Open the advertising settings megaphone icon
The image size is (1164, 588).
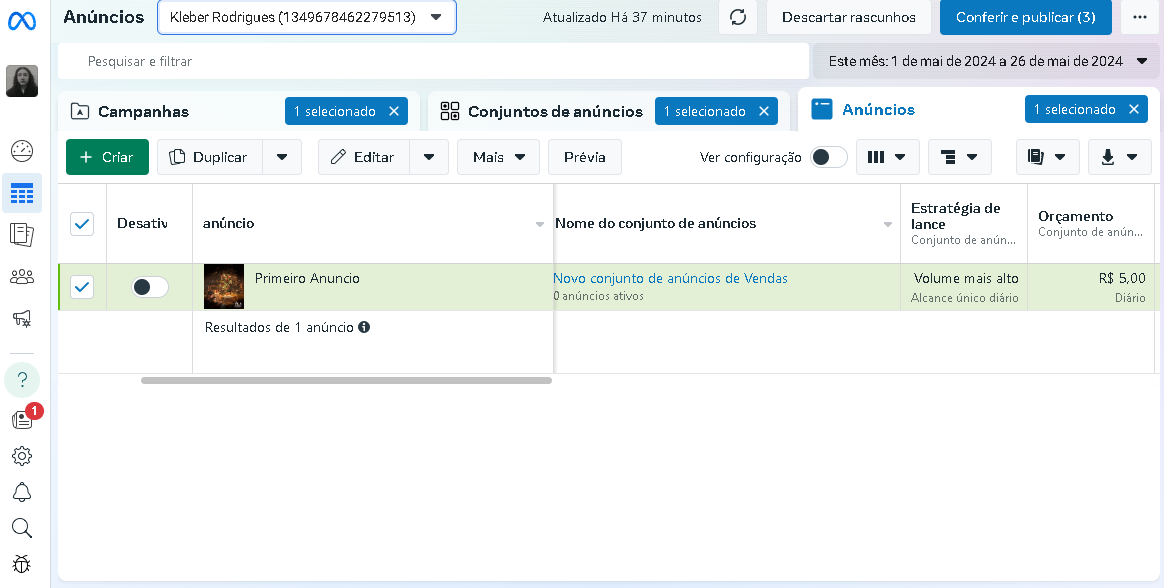click(x=22, y=318)
